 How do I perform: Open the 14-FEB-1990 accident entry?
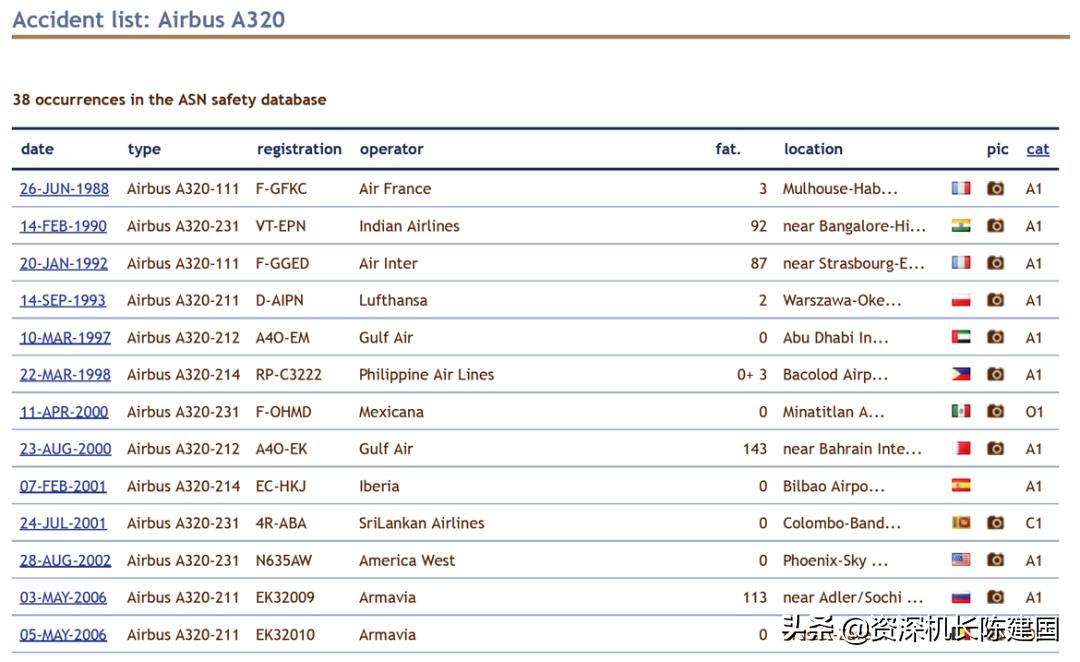[63, 226]
